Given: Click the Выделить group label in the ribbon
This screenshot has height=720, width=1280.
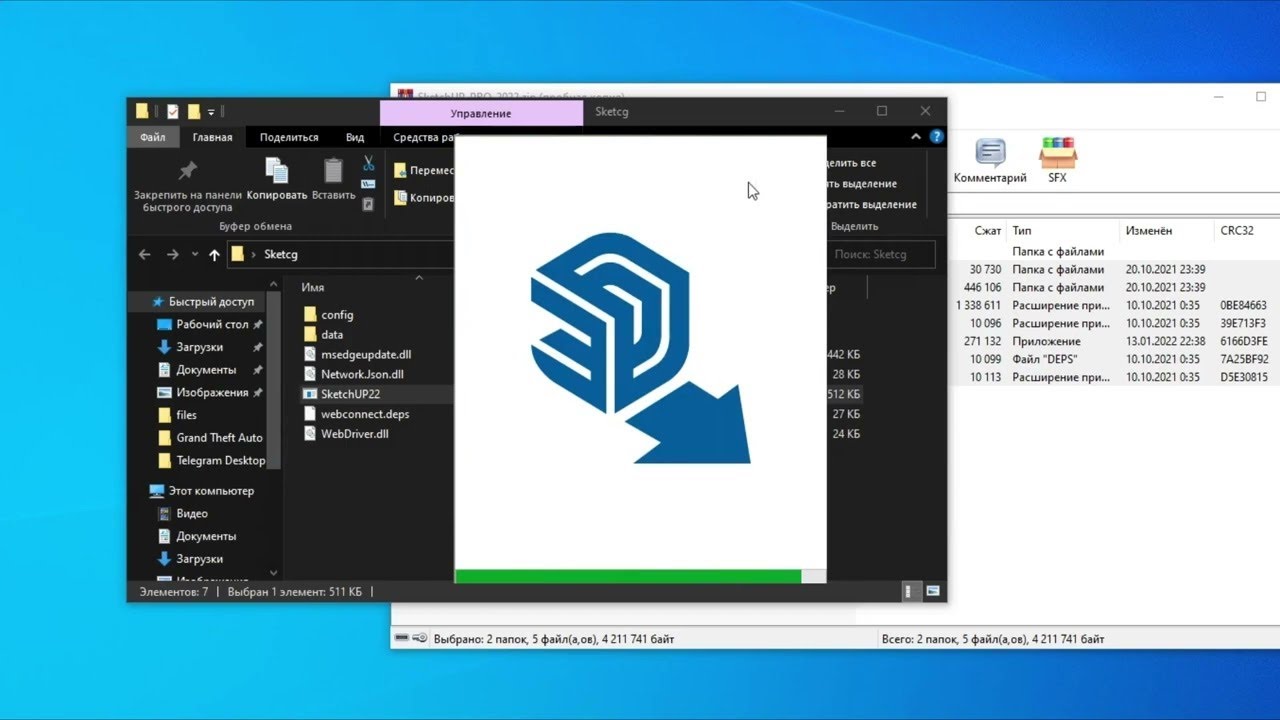Looking at the screenshot, I should (854, 227).
